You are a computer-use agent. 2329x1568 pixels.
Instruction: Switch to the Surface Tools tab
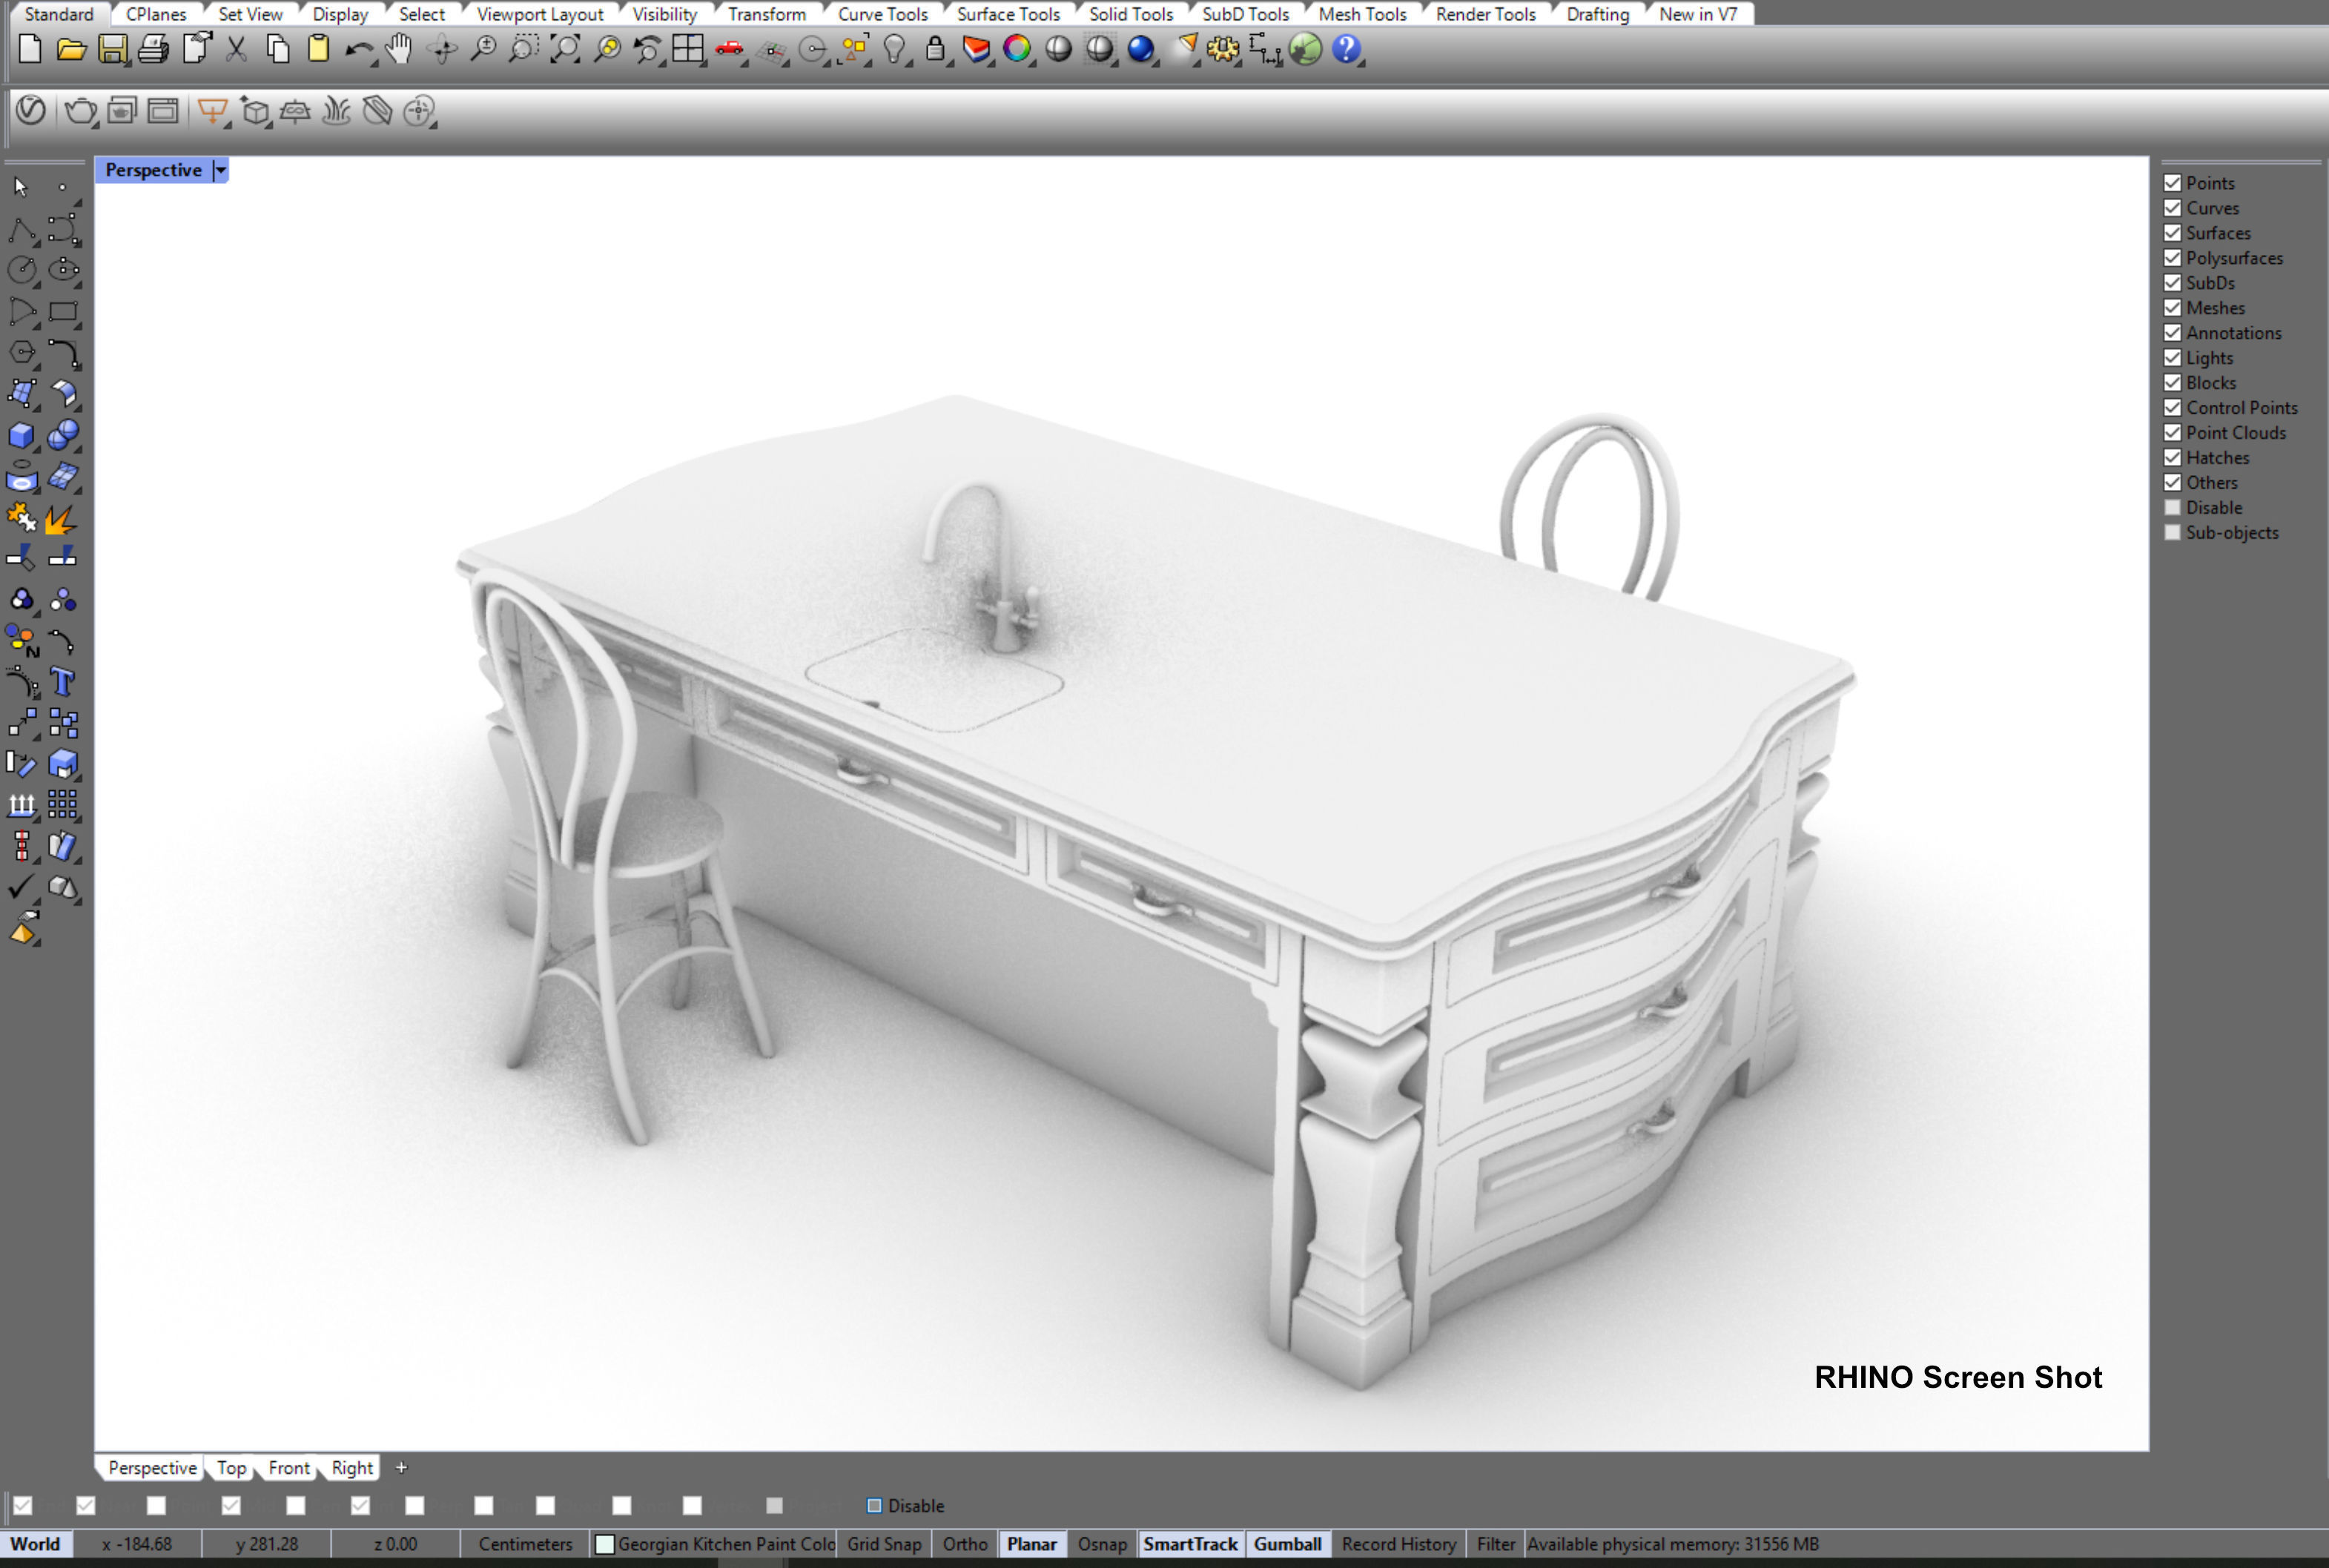pyautogui.click(x=1008, y=14)
